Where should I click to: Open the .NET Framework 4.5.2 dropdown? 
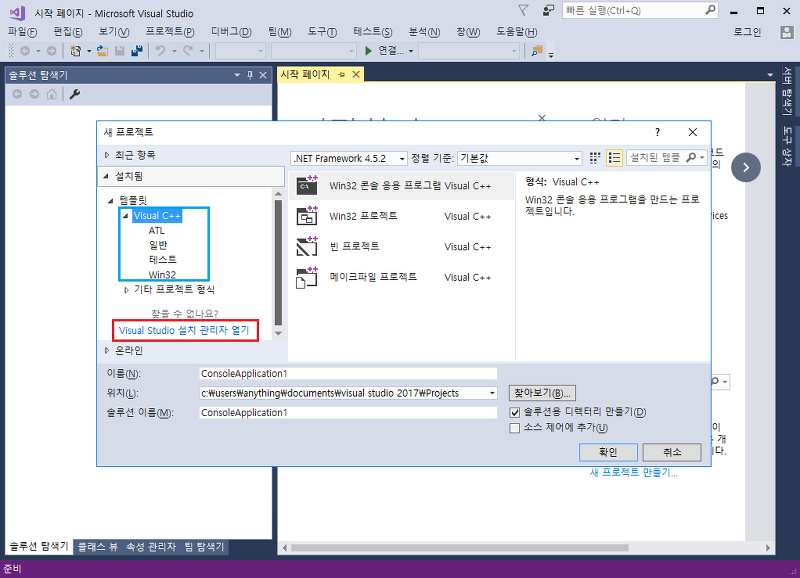coord(349,159)
